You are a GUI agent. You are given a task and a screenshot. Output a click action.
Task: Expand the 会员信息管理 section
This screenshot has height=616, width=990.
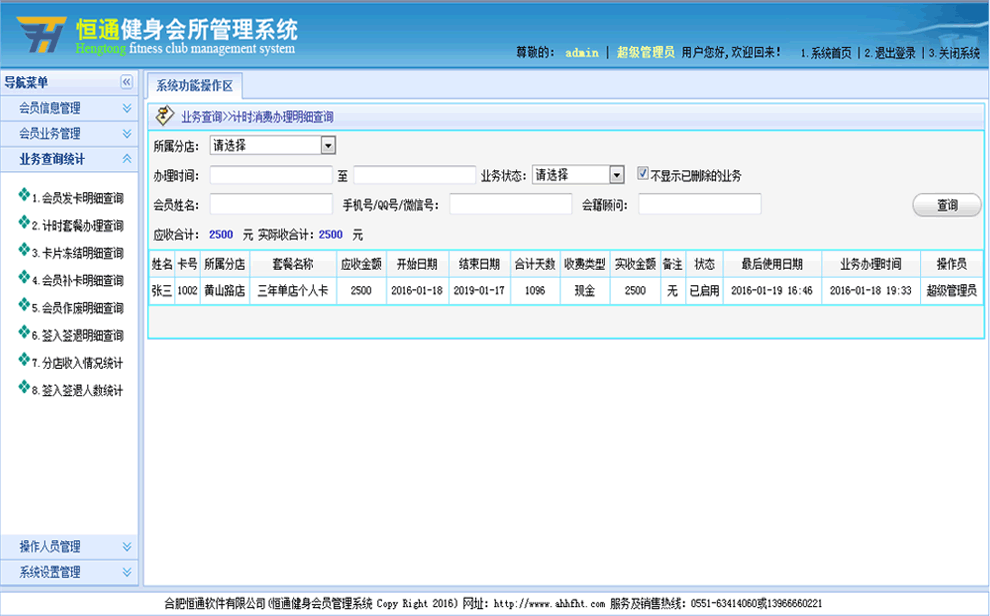tap(69, 108)
